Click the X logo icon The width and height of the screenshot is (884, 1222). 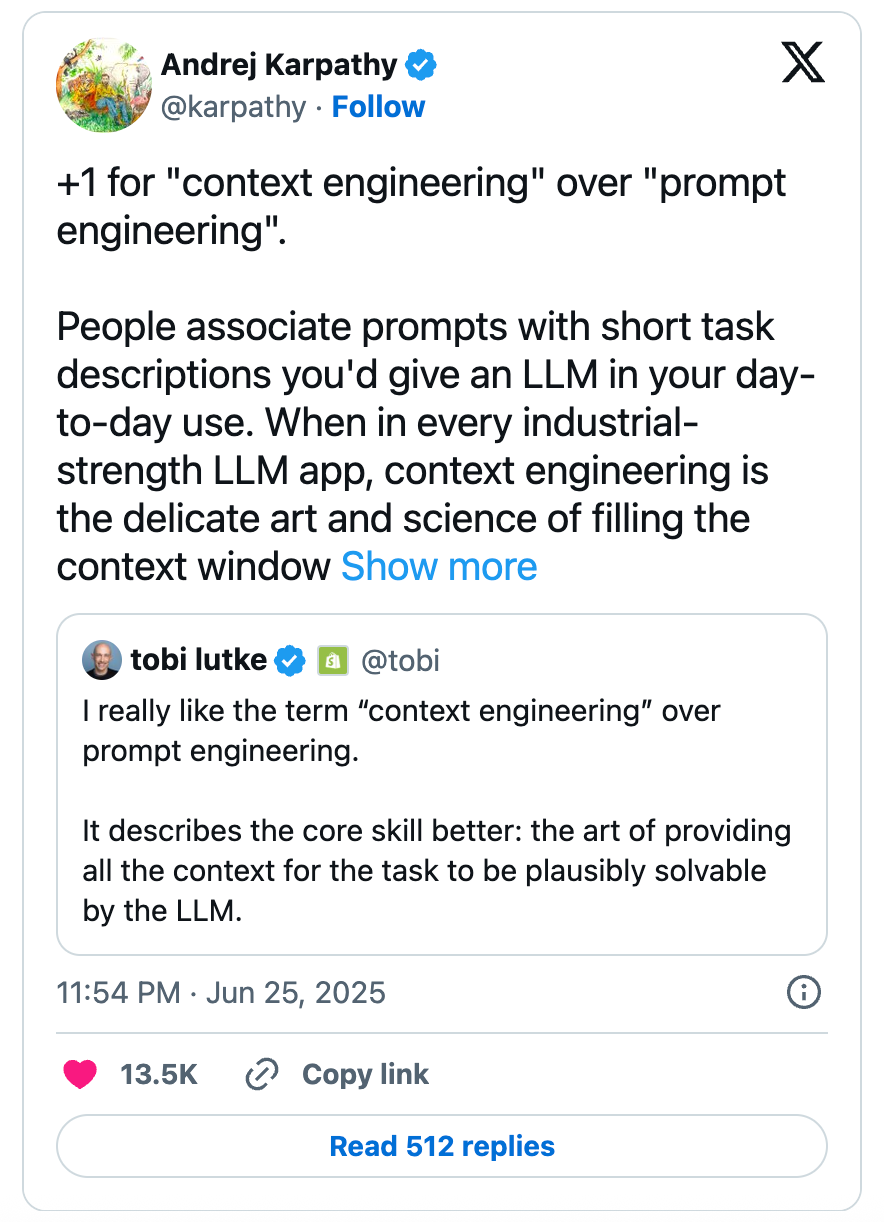tap(802, 65)
